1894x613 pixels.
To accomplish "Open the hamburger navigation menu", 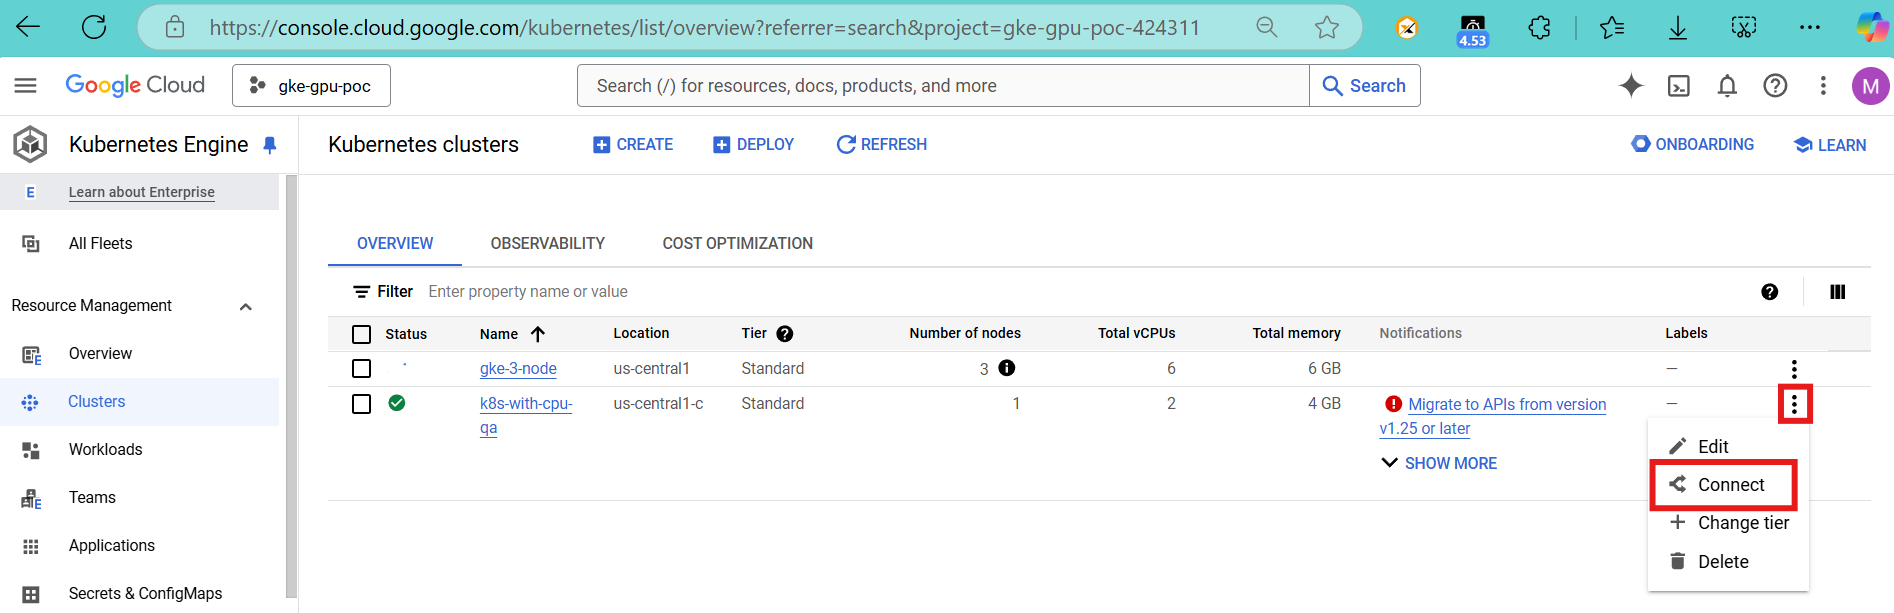I will 26,86.
